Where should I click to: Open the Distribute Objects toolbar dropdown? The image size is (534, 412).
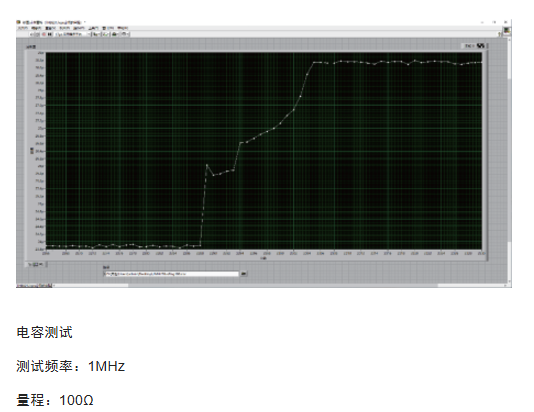coord(106,34)
